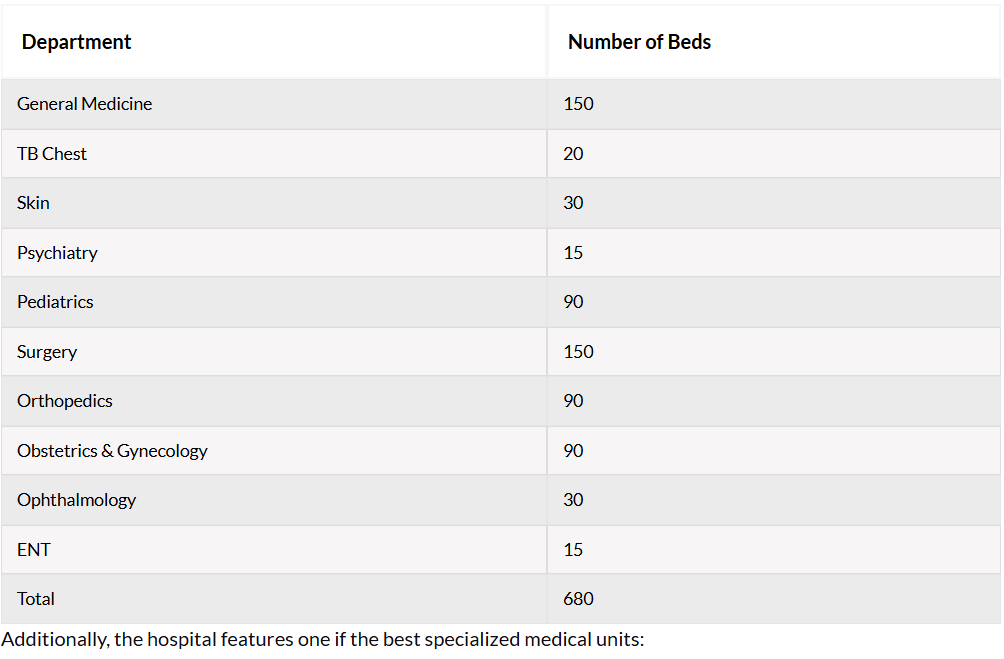
Task: Select the Total row label
Action: point(36,599)
